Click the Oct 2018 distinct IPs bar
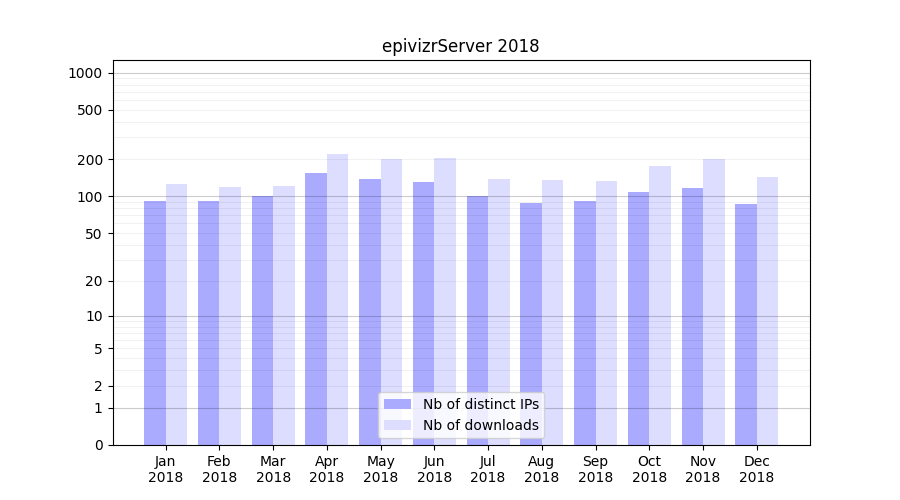900x500 pixels. point(639,318)
